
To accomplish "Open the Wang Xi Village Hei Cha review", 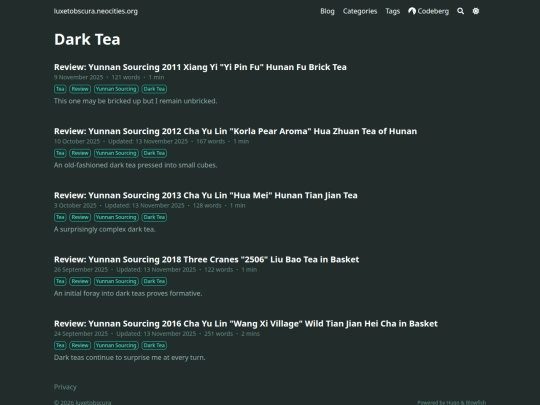I will (246, 323).
